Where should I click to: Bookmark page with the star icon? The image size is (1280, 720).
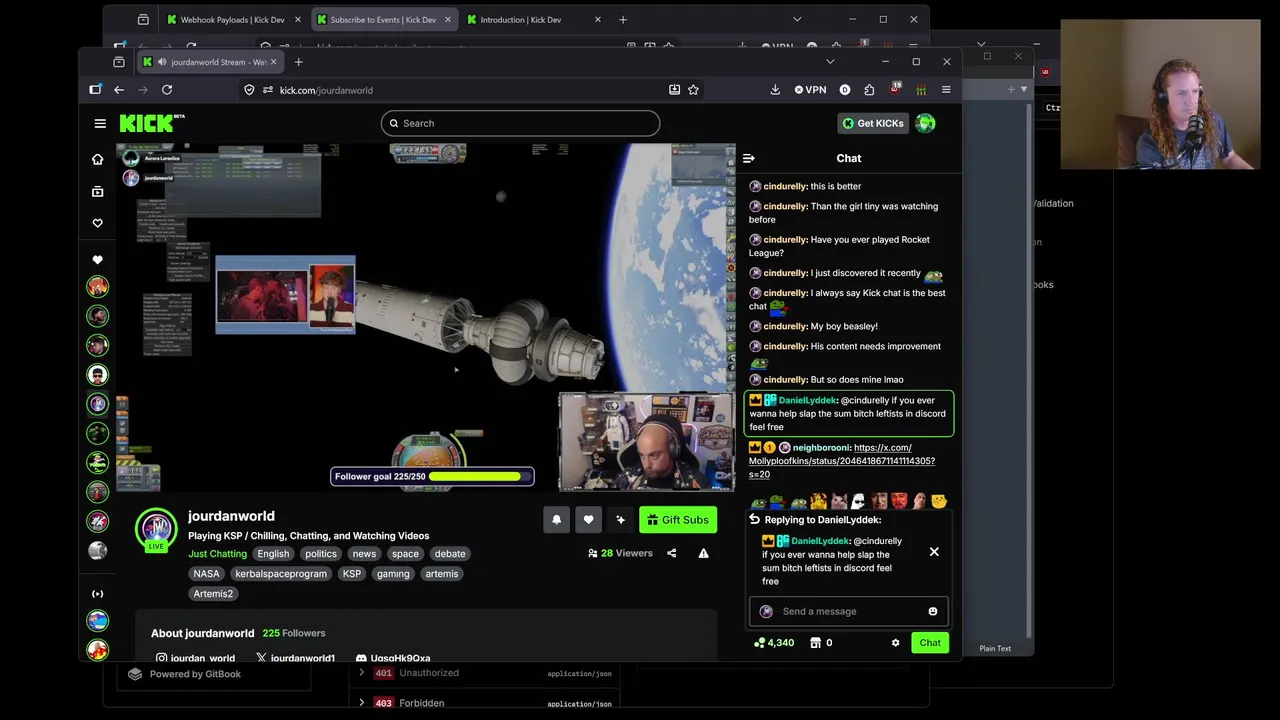[x=693, y=90]
